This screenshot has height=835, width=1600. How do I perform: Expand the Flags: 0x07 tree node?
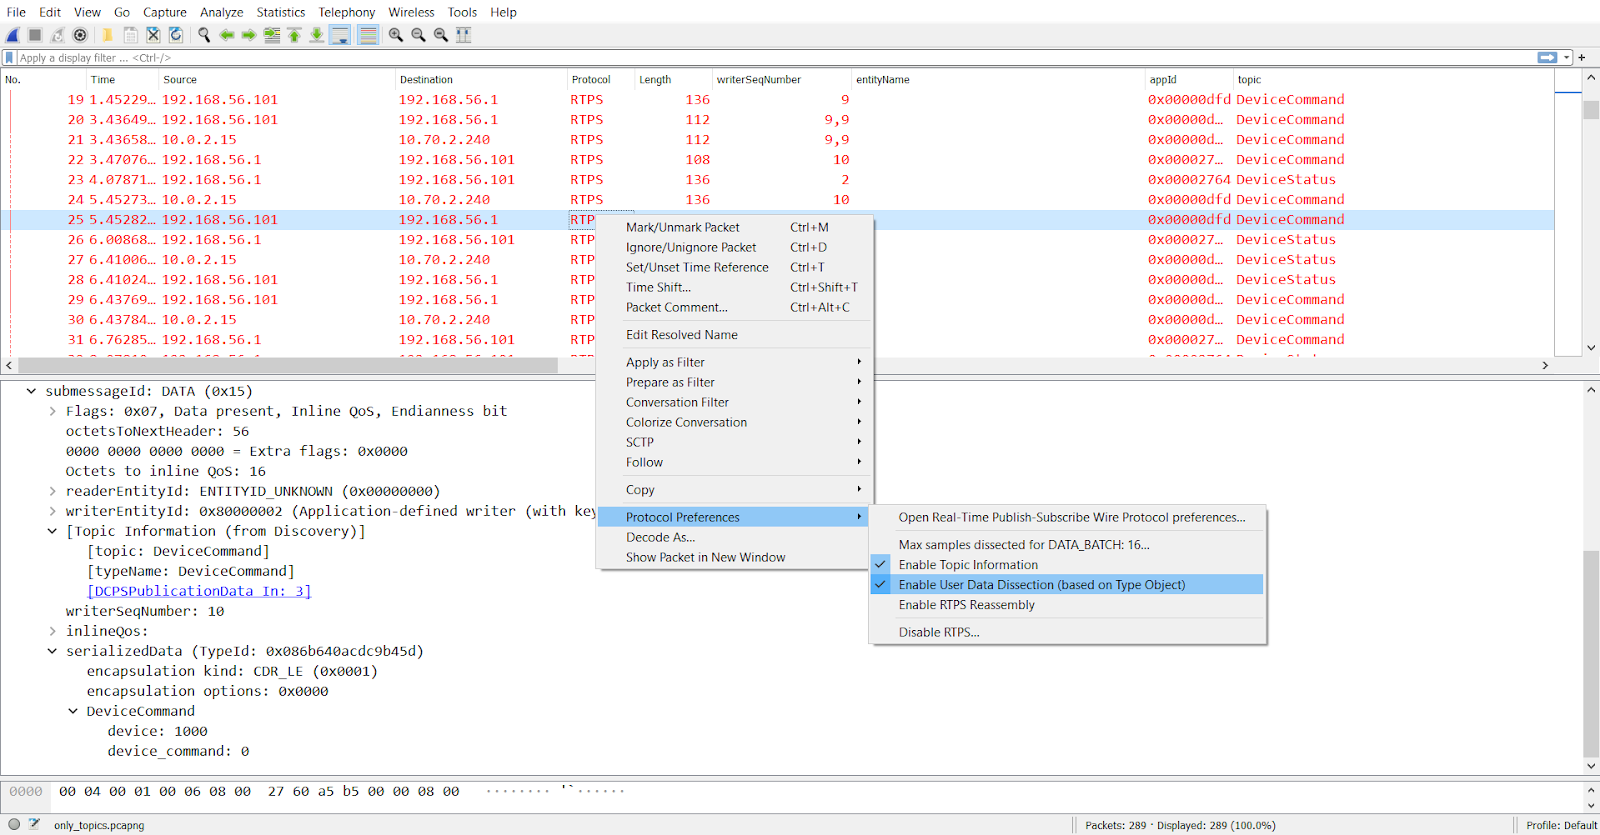tap(52, 411)
